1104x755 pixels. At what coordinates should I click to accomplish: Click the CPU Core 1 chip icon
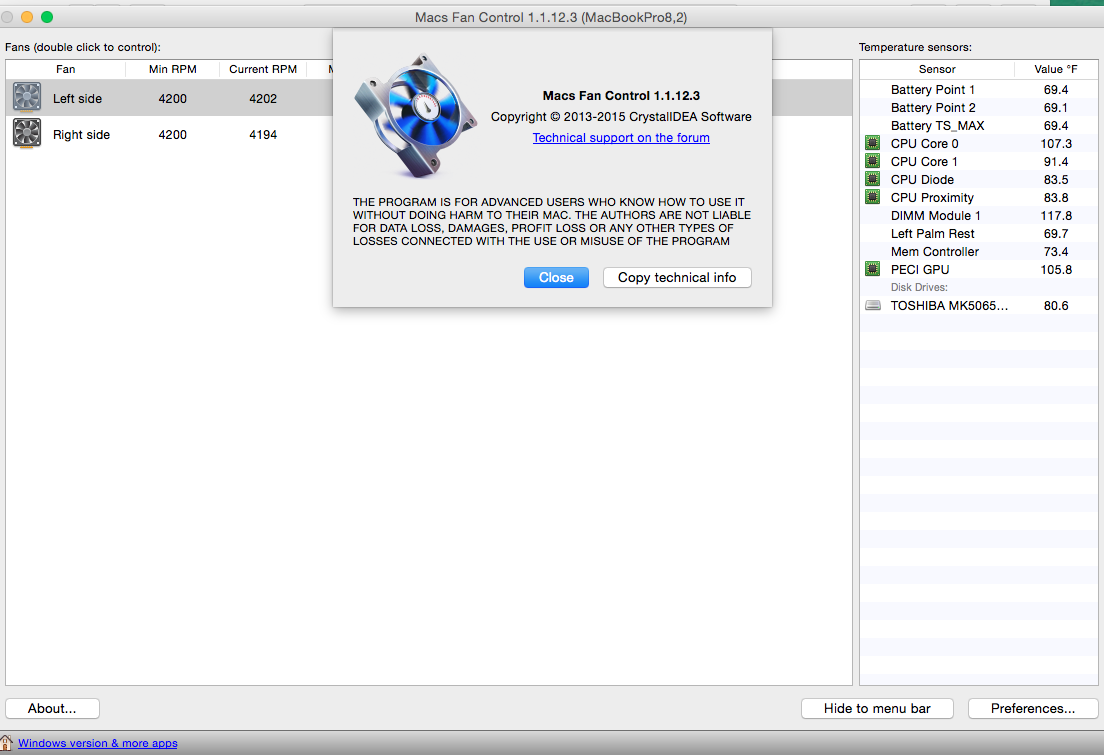pos(872,161)
